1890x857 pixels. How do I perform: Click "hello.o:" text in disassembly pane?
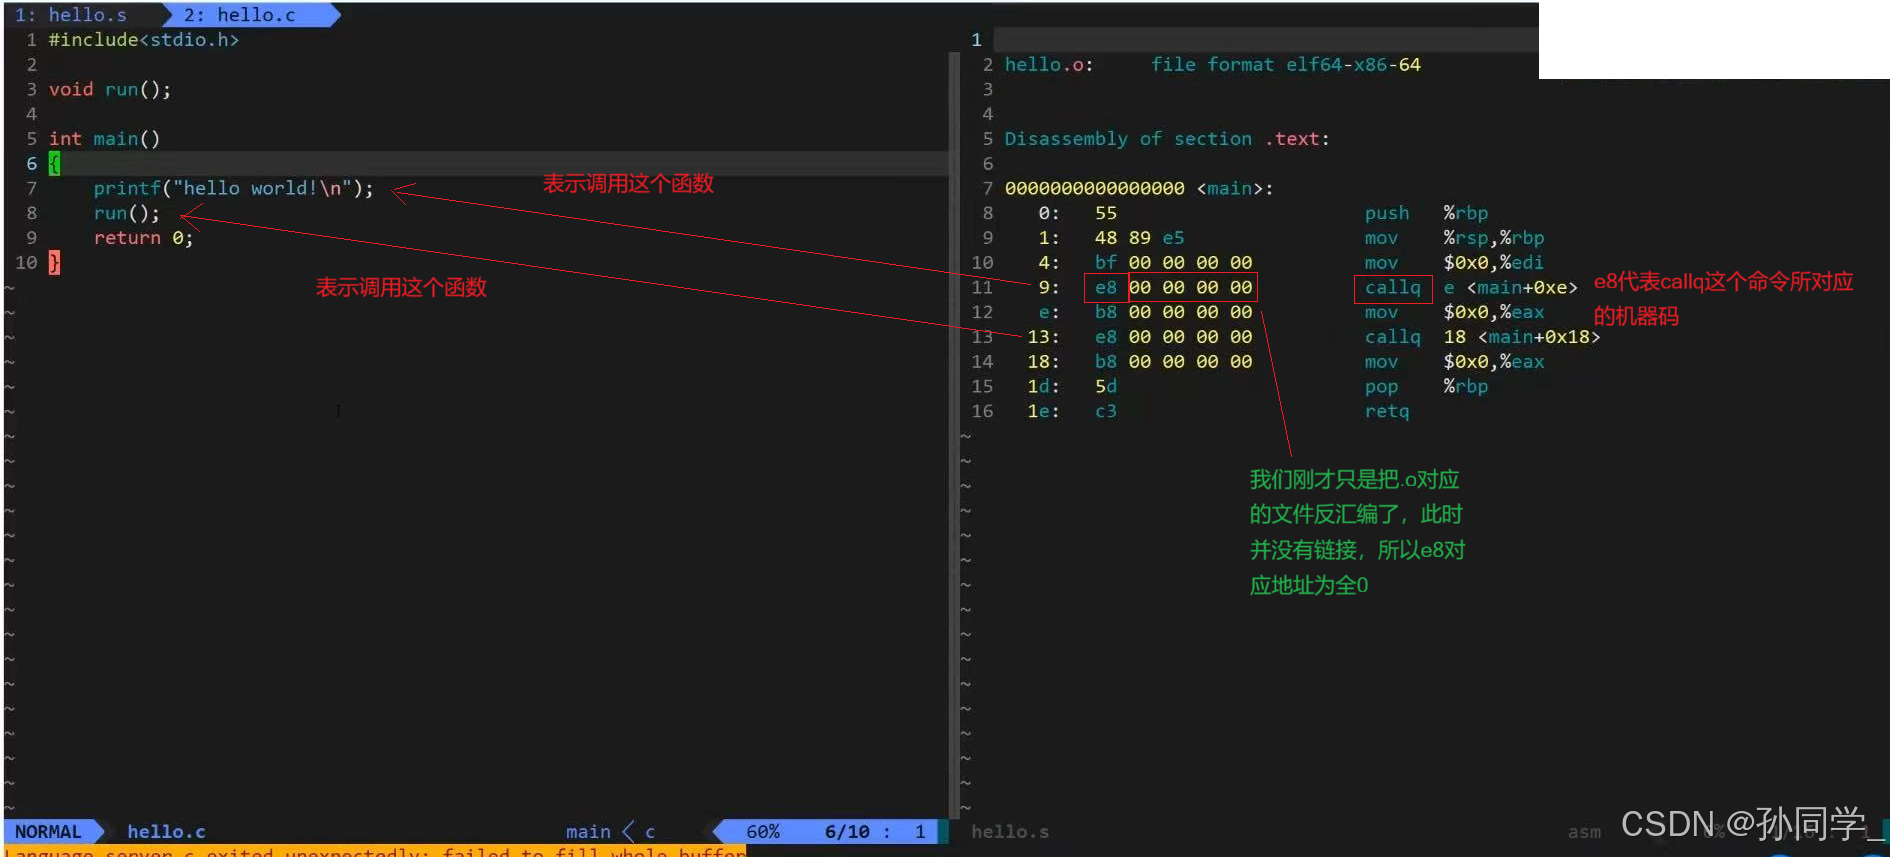(1049, 65)
